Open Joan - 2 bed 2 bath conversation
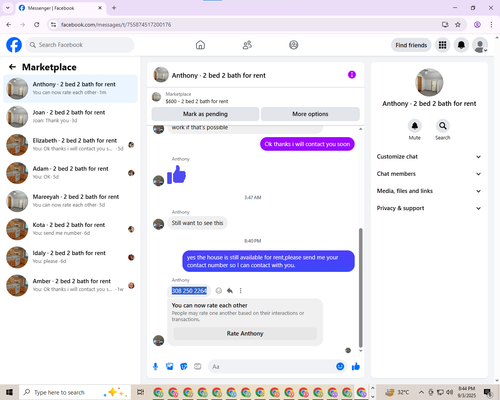 [70, 116]
